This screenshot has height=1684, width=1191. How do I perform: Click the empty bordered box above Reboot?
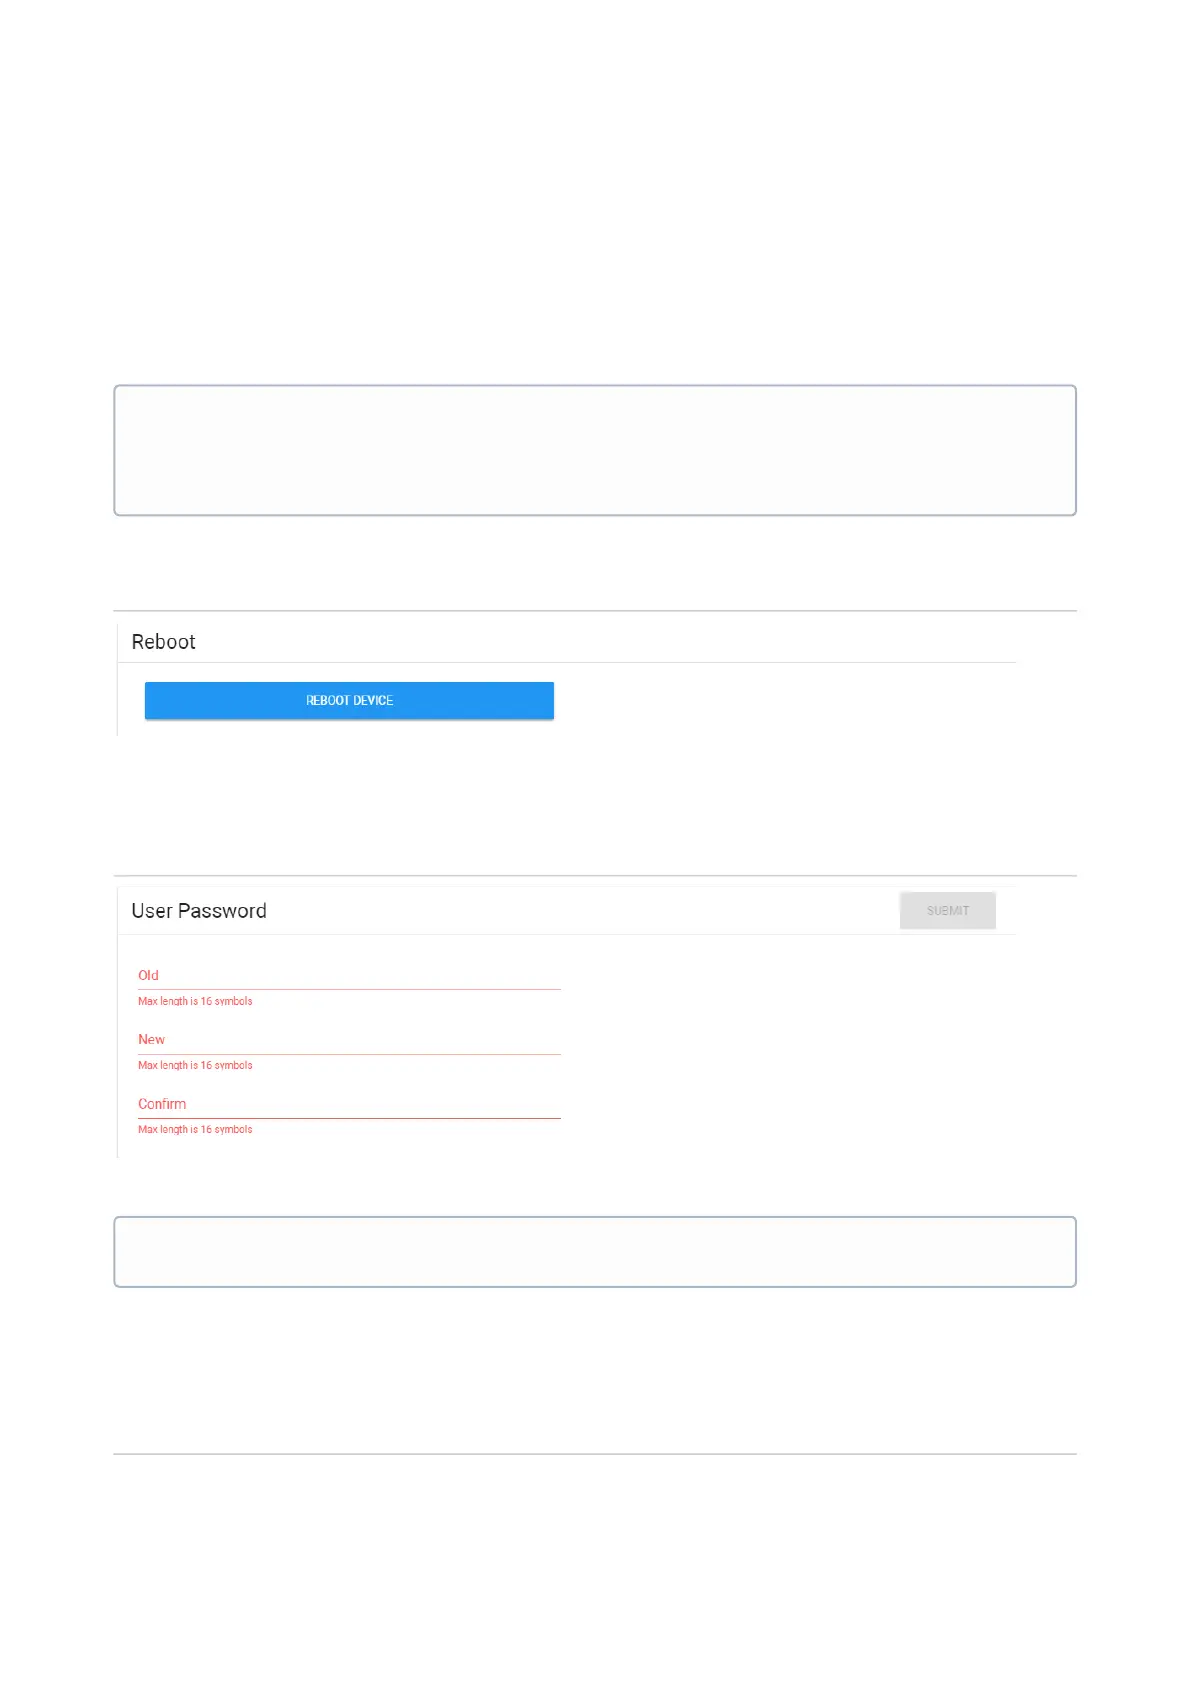click(595, 450)
